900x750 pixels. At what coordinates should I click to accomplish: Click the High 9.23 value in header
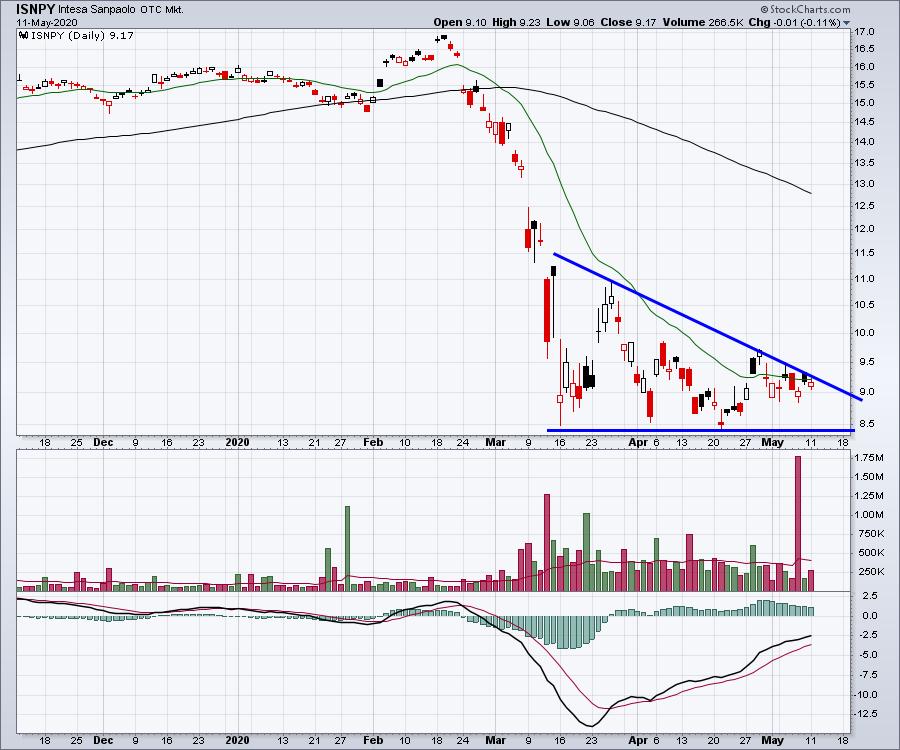[516, 22]
